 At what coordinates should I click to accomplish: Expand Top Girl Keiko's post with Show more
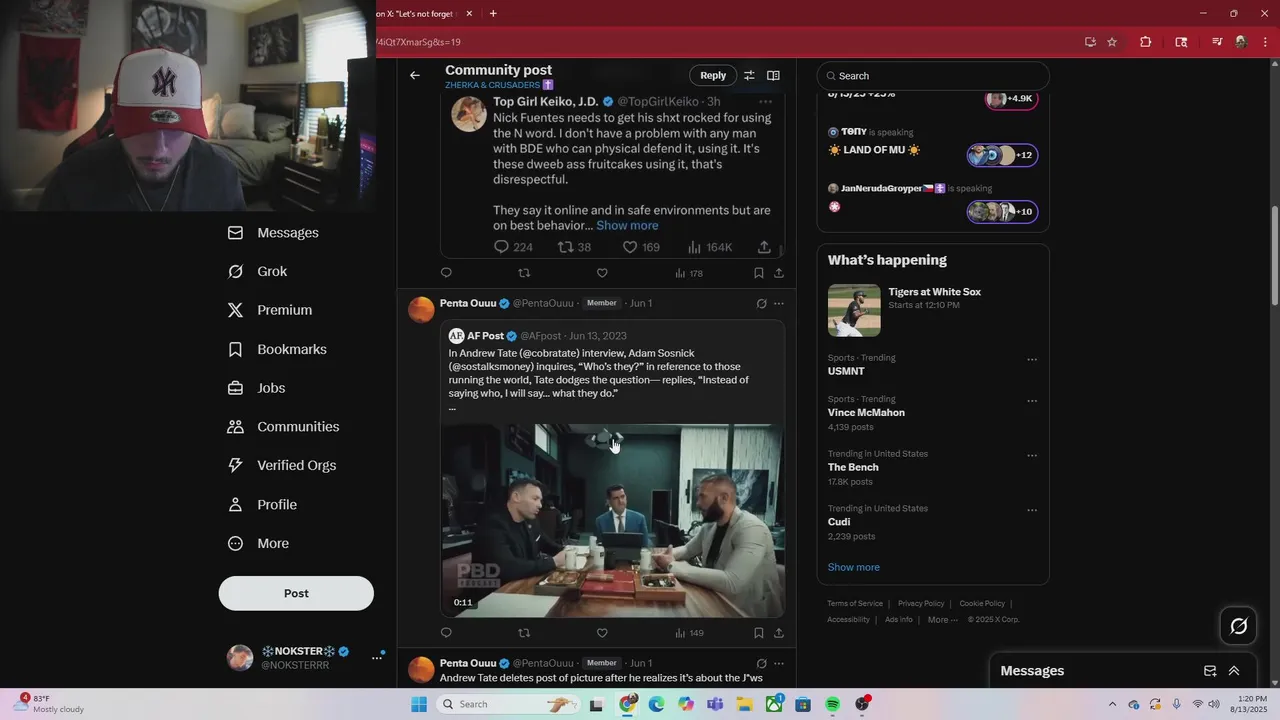coord(627,225)
